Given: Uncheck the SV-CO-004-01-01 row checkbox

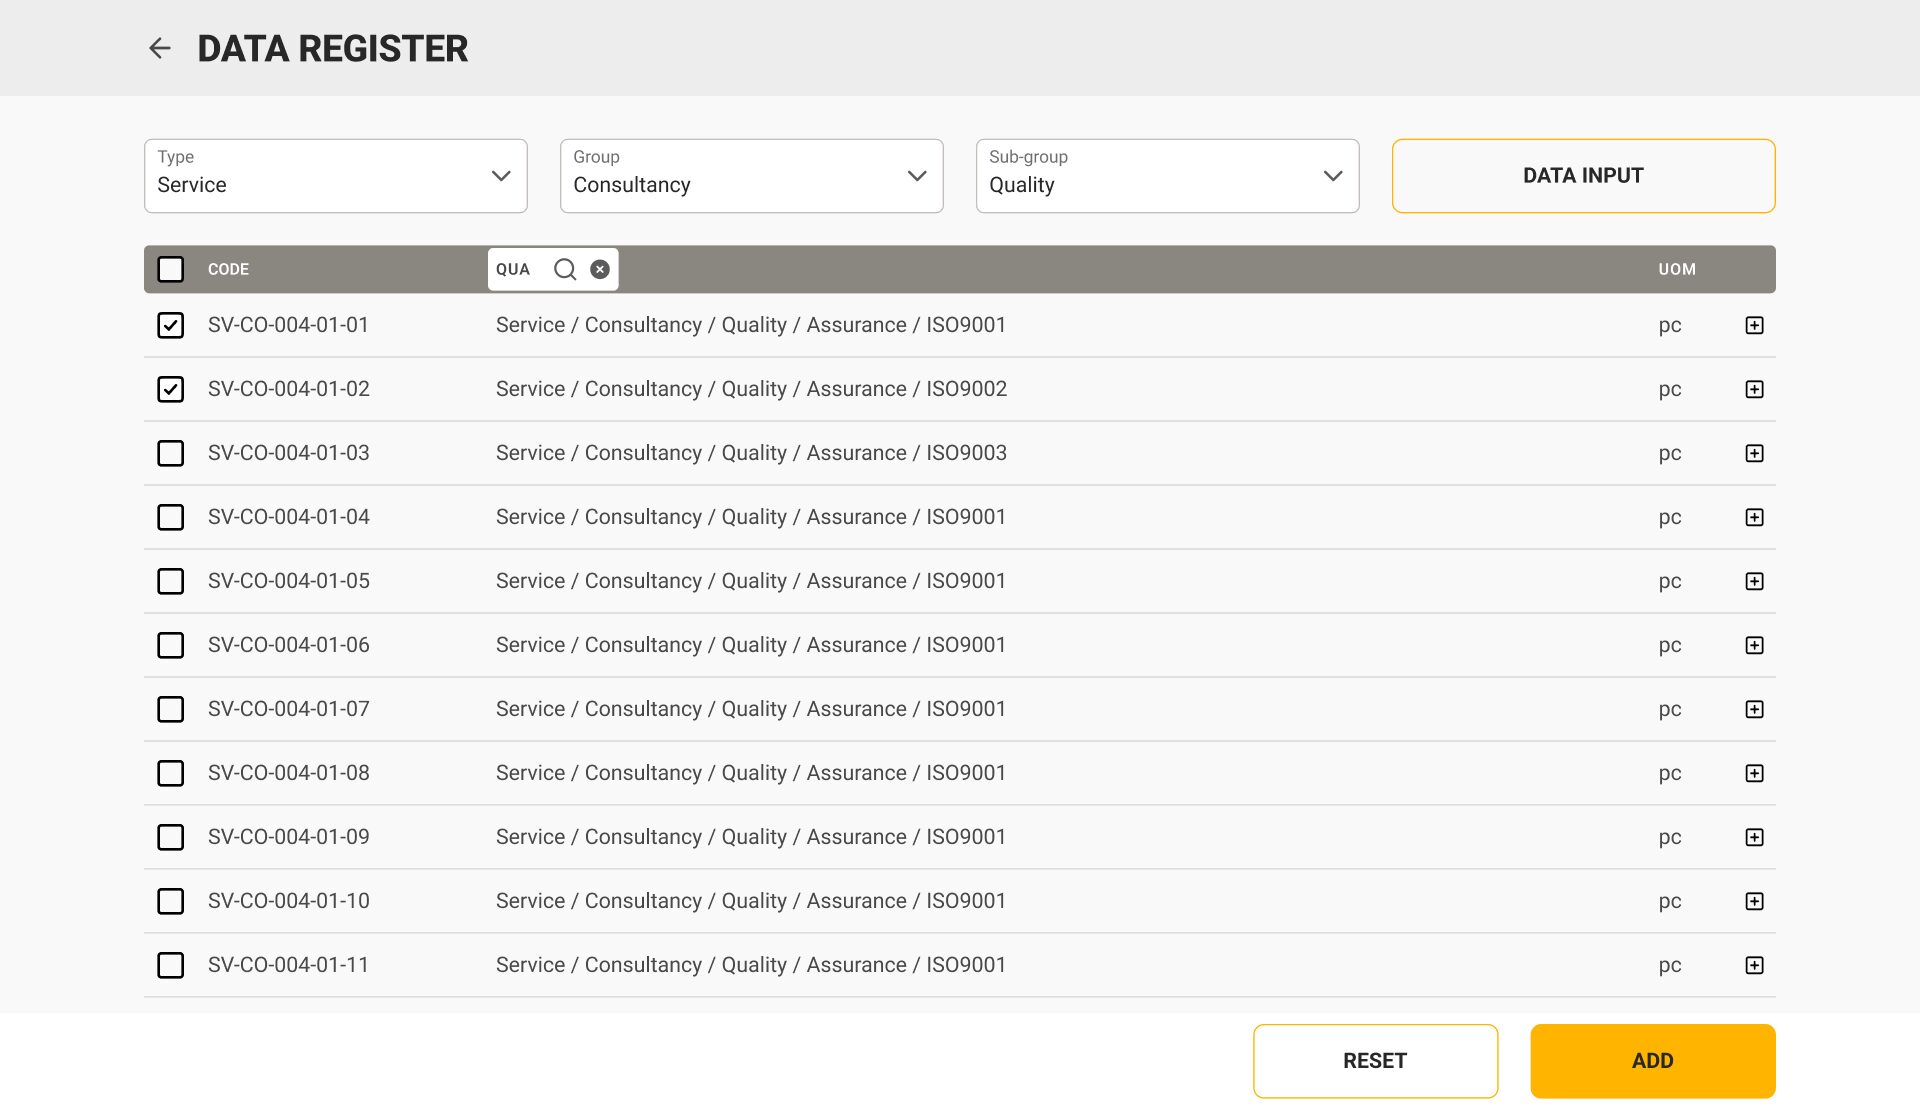Looking at the screenshot, I should point(171,325).
